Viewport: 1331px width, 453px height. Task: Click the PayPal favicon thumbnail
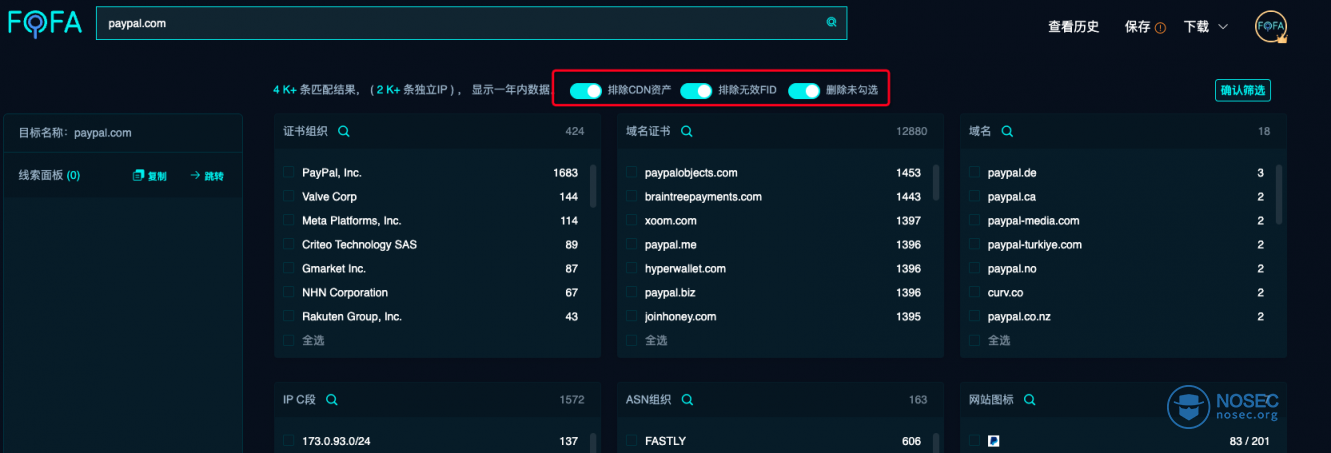pyautogui.click(x=993, y=441)
